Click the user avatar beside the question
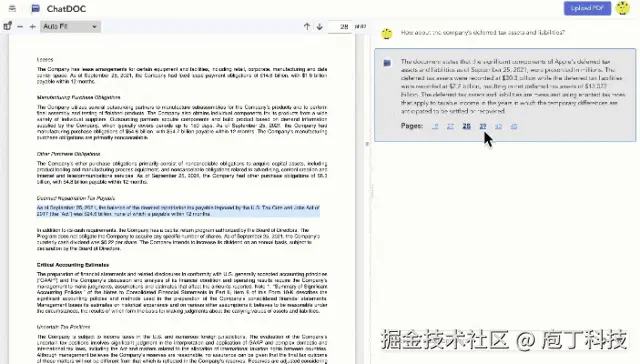The width and height of the screenshot is (640, 364). point(387,33)
